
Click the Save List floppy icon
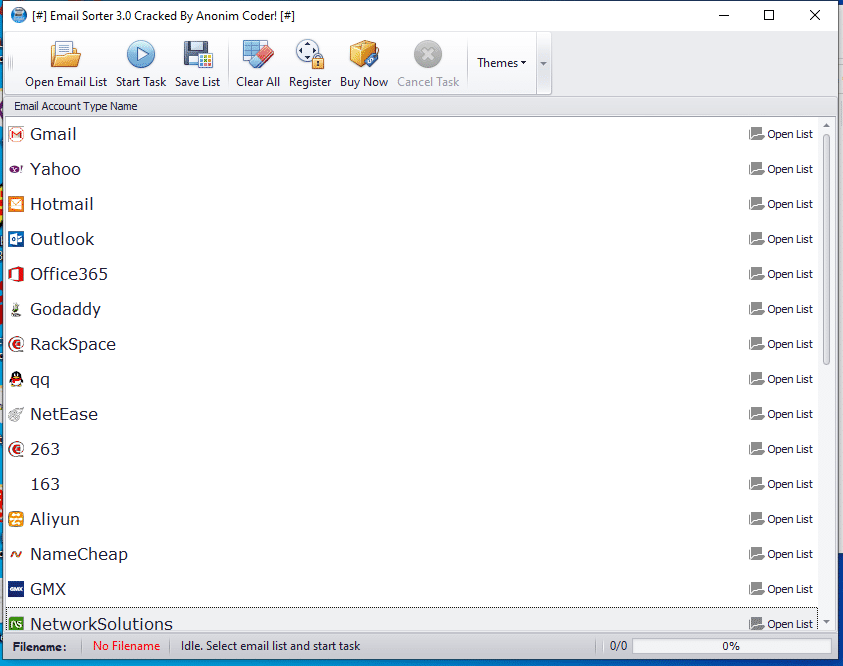click(x=198, y=54)
